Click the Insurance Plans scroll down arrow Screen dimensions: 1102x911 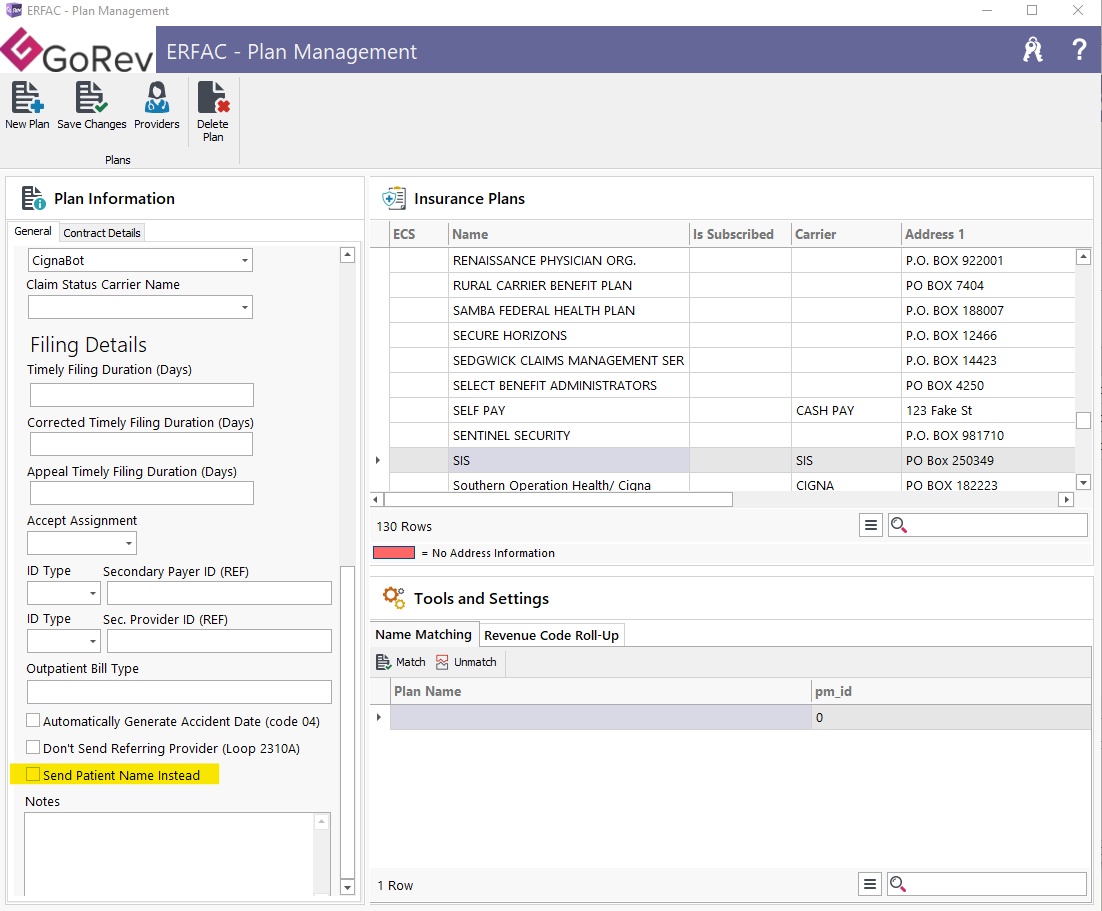1083,482
